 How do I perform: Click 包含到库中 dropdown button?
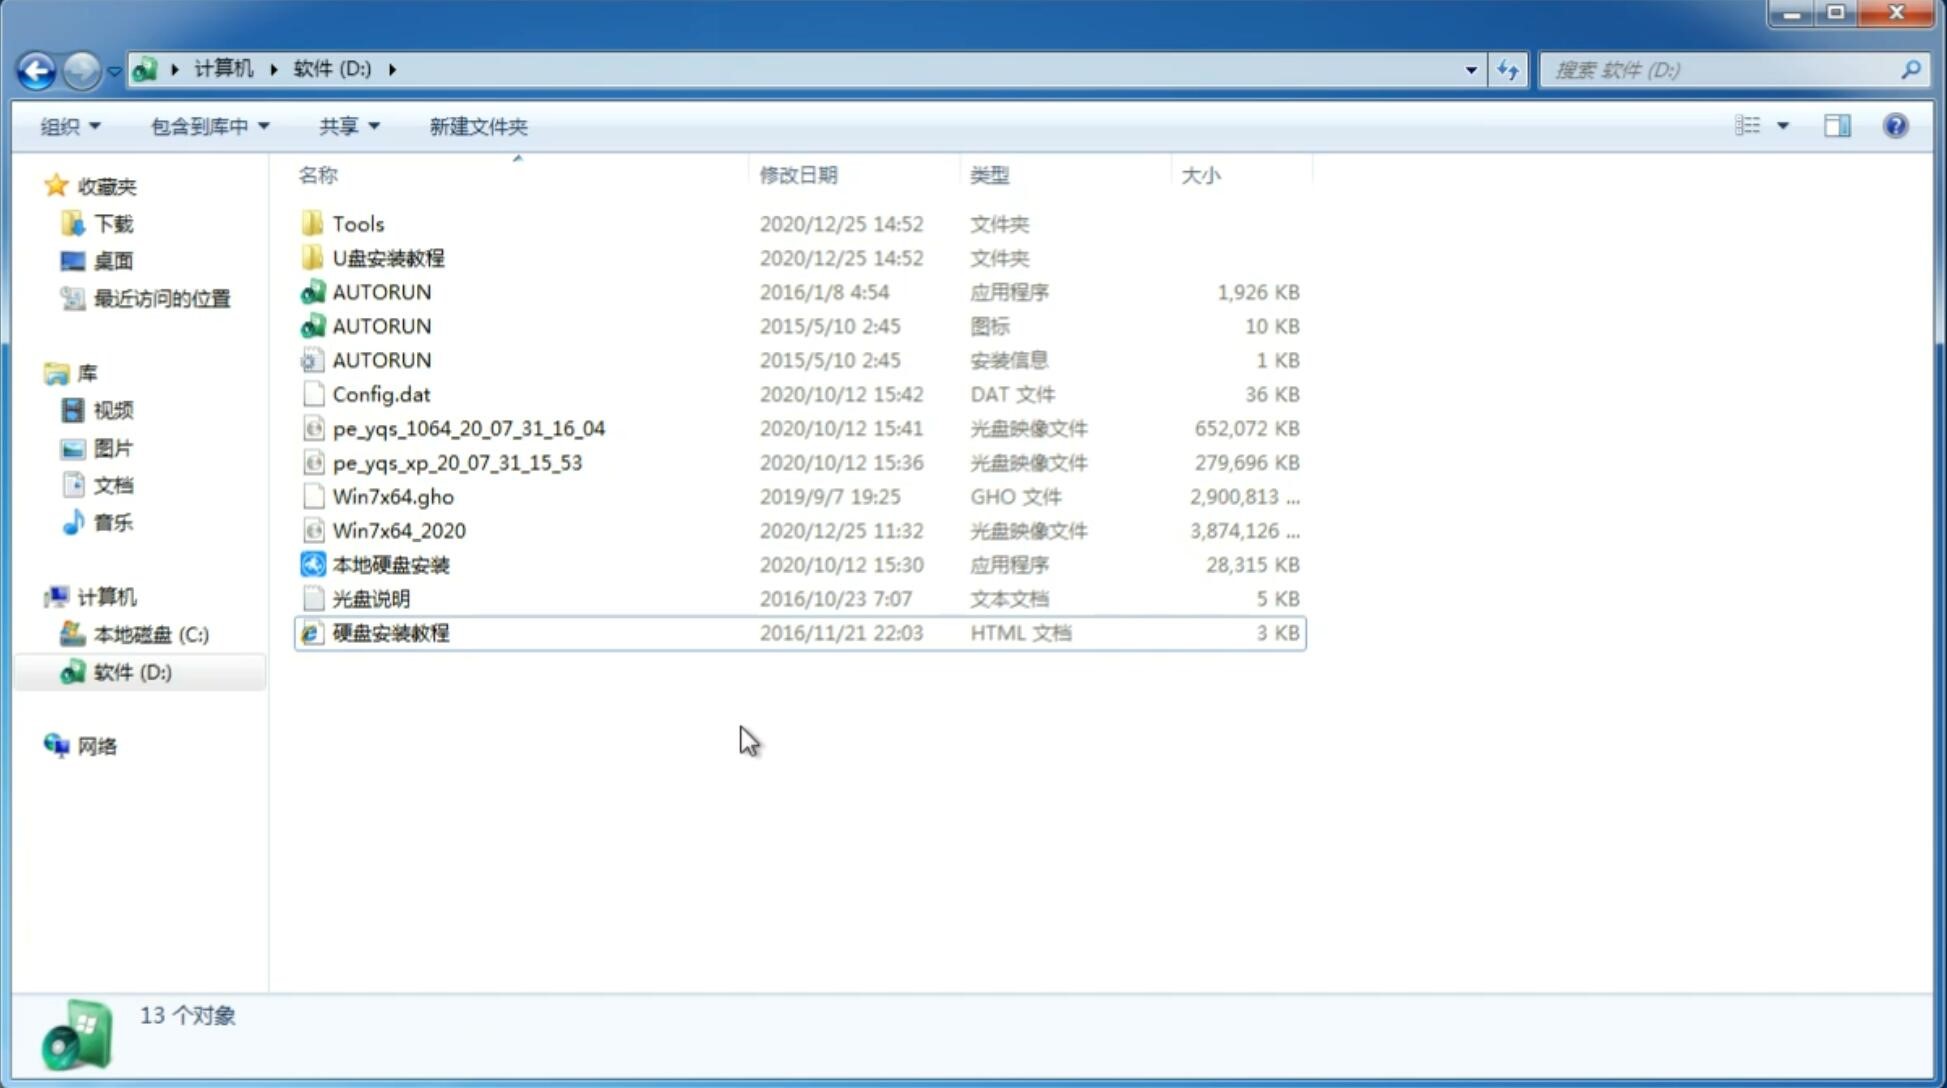[207, 126]
